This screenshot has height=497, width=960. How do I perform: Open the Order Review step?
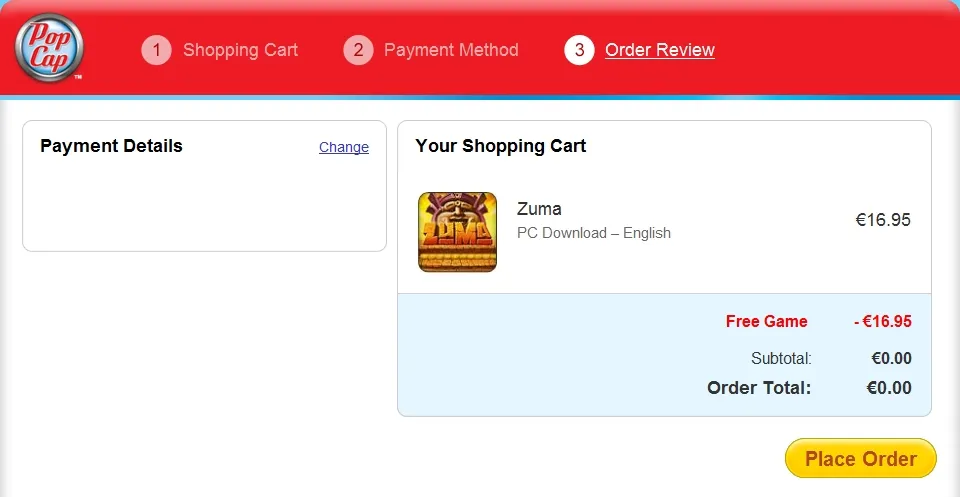pyautogui.click(x=660, y=50)
